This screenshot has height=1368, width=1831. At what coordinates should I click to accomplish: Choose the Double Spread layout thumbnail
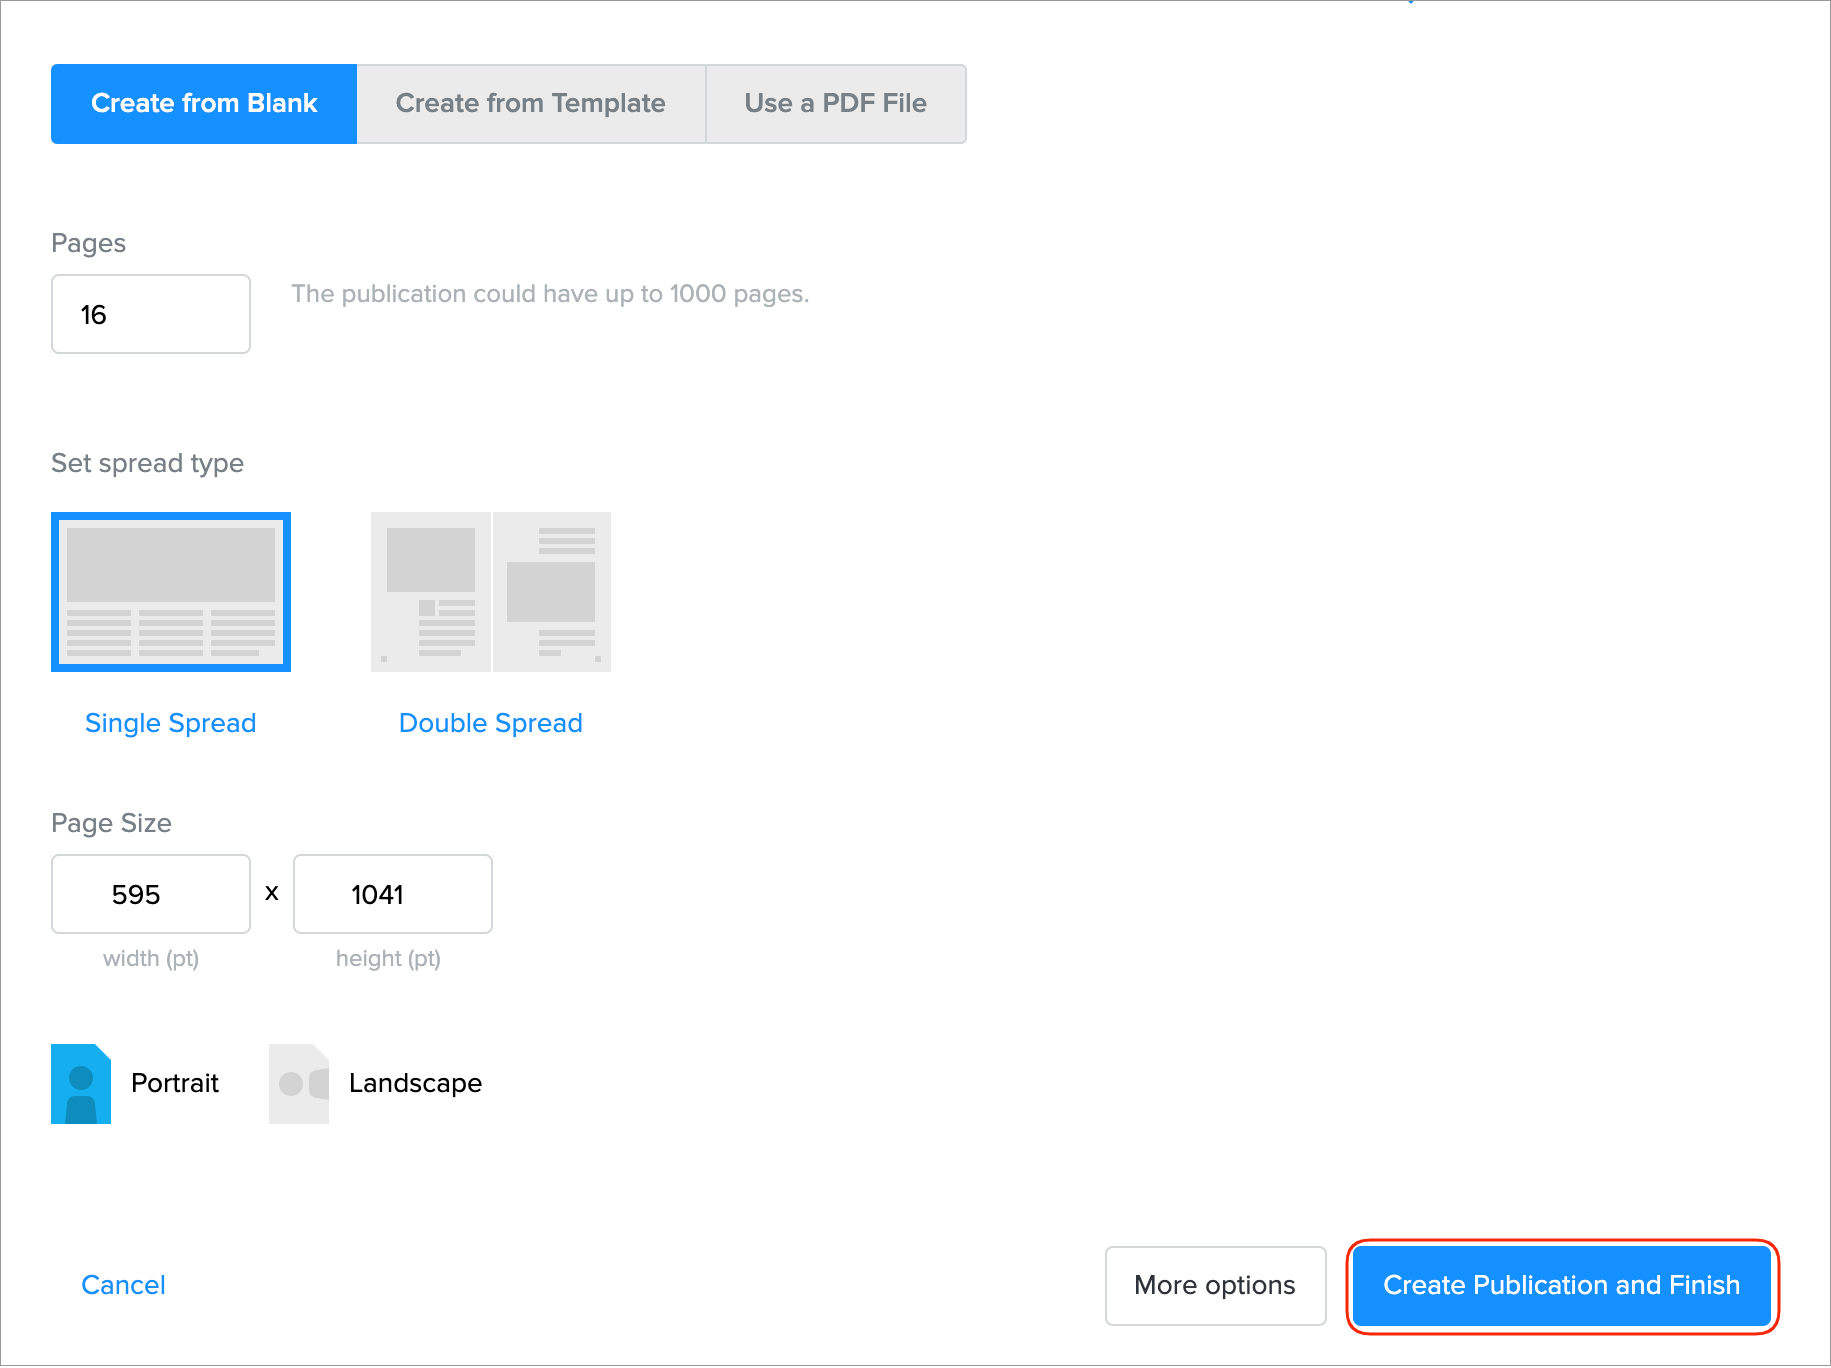(x=490, y=592)
